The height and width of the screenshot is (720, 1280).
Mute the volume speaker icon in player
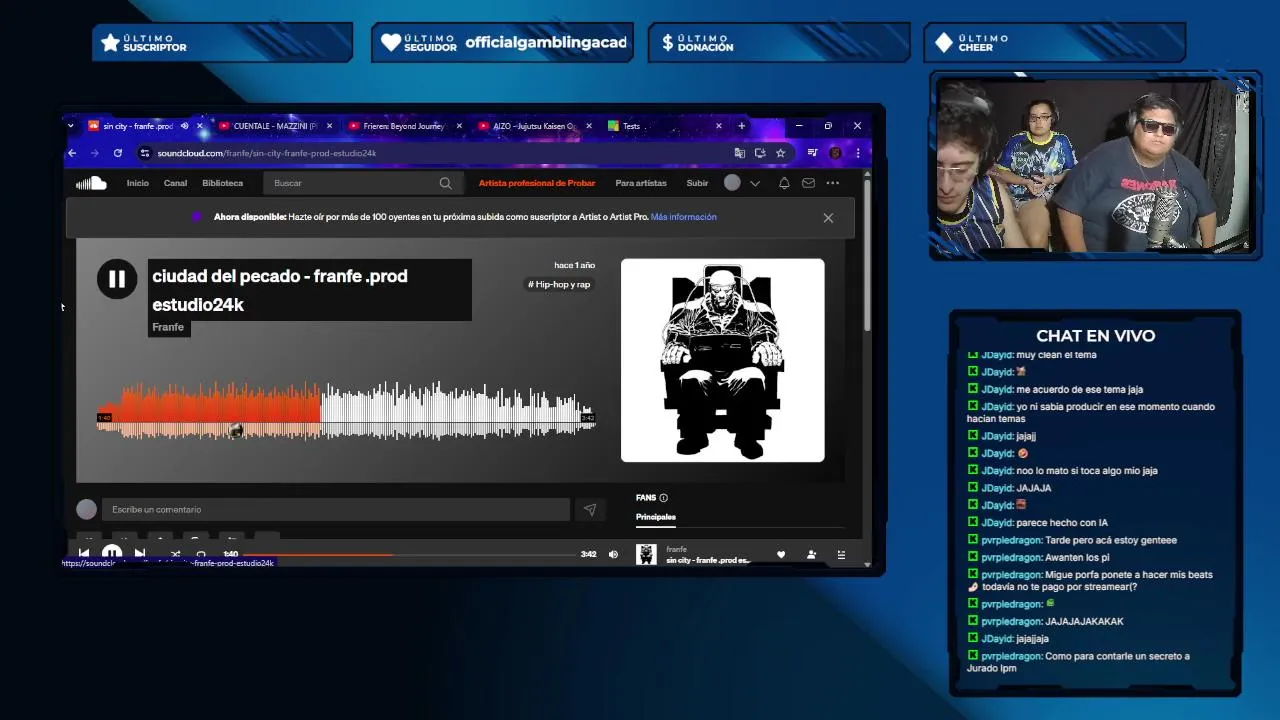point(613,554)
